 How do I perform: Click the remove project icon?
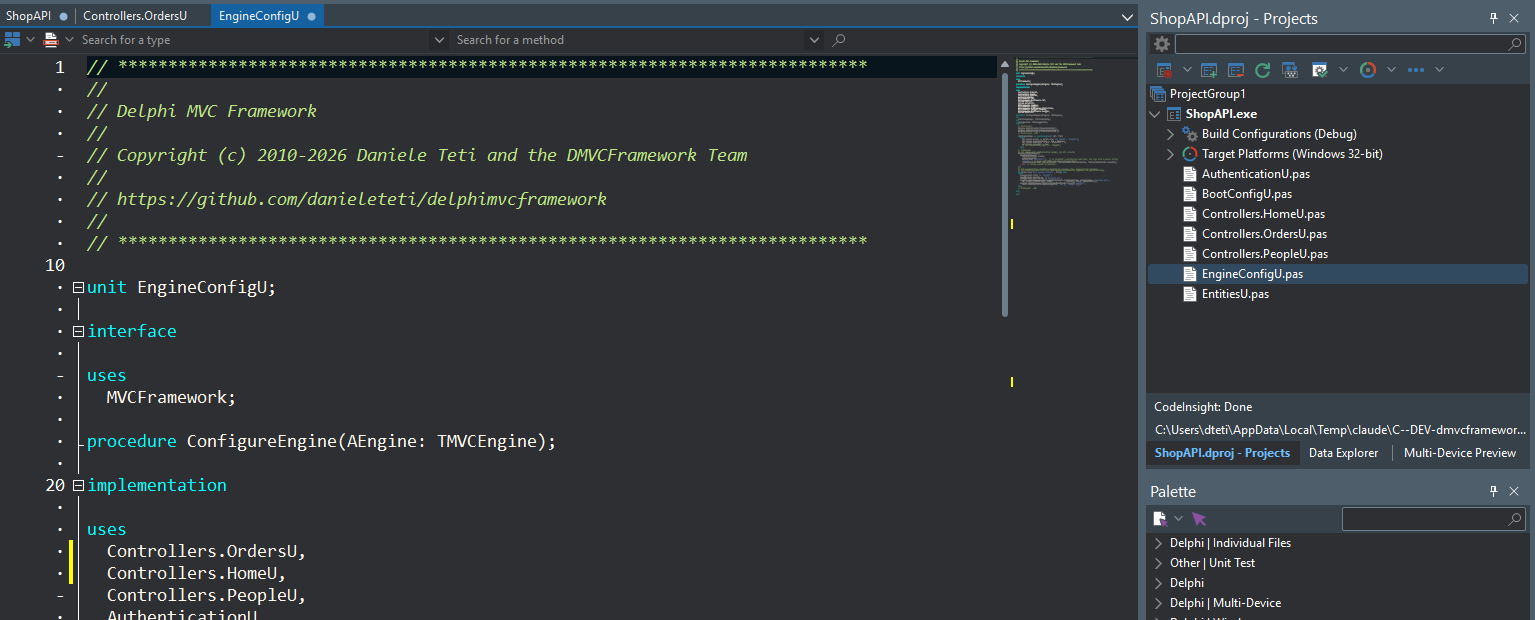pos(1236,70)
